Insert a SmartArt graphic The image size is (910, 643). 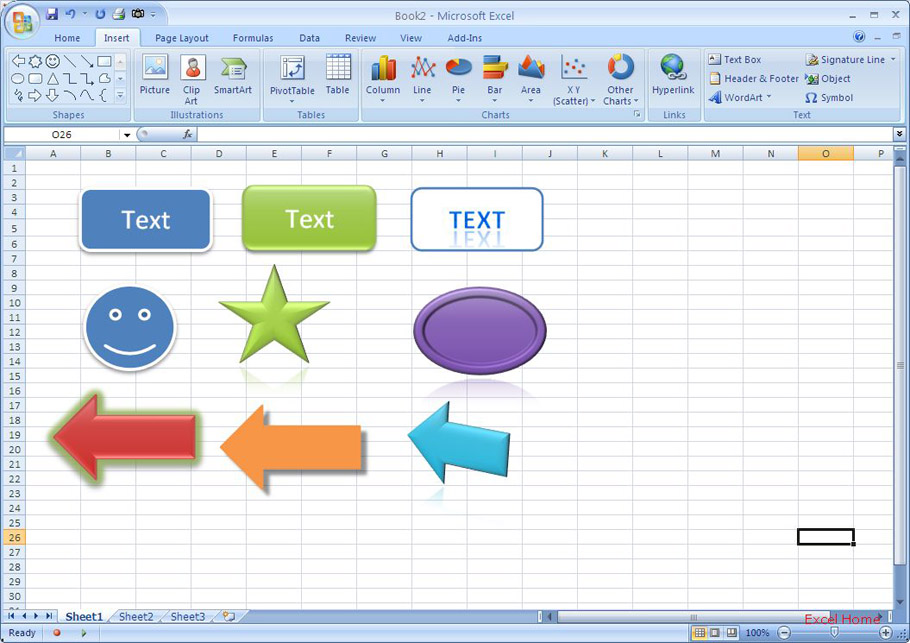point(232,76)
